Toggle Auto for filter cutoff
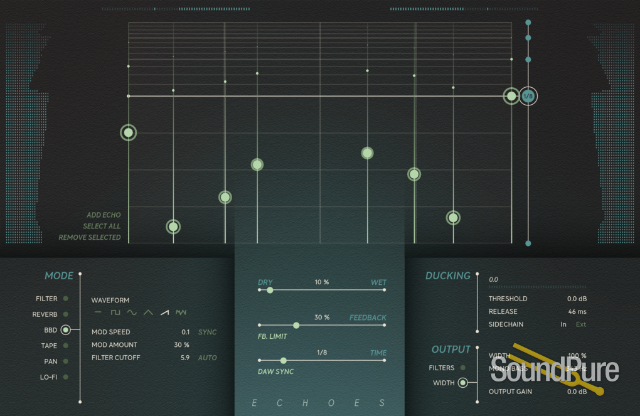640x416 pixels. [208, 357]
